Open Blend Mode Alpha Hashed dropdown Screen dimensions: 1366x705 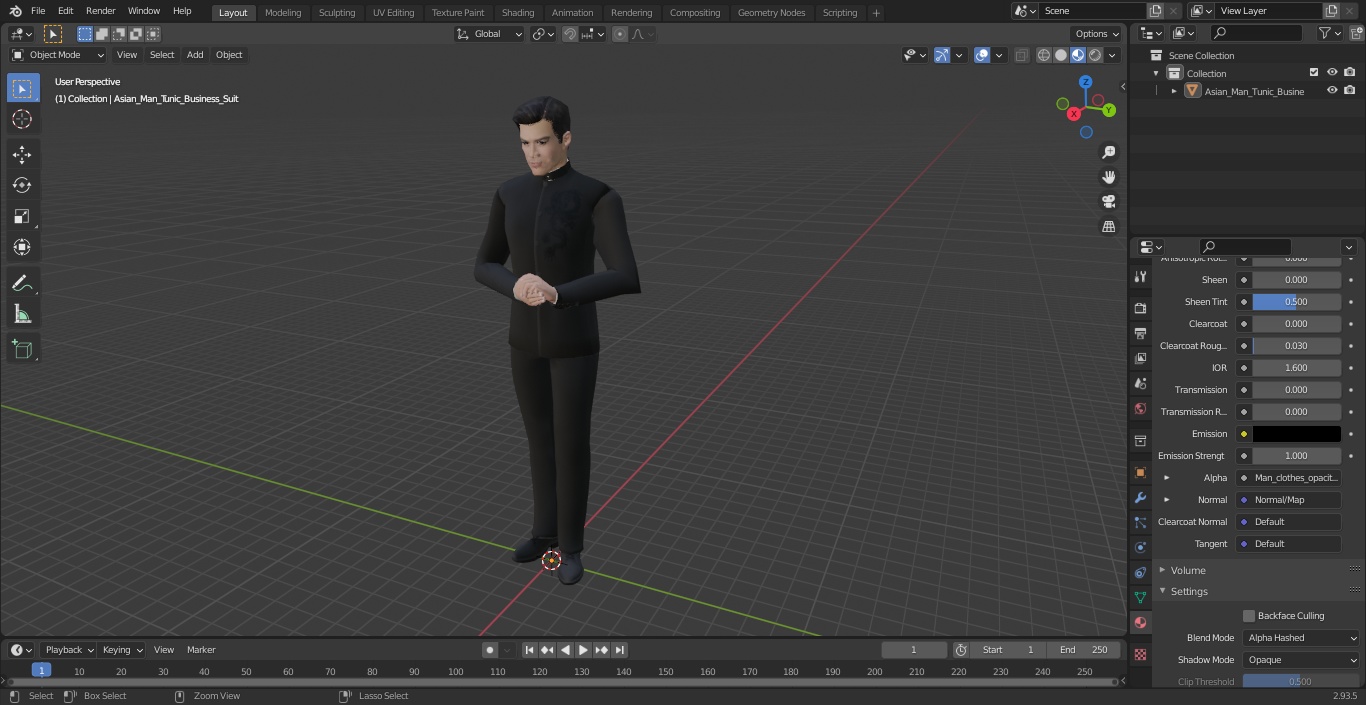click(x=1301, y=638)
